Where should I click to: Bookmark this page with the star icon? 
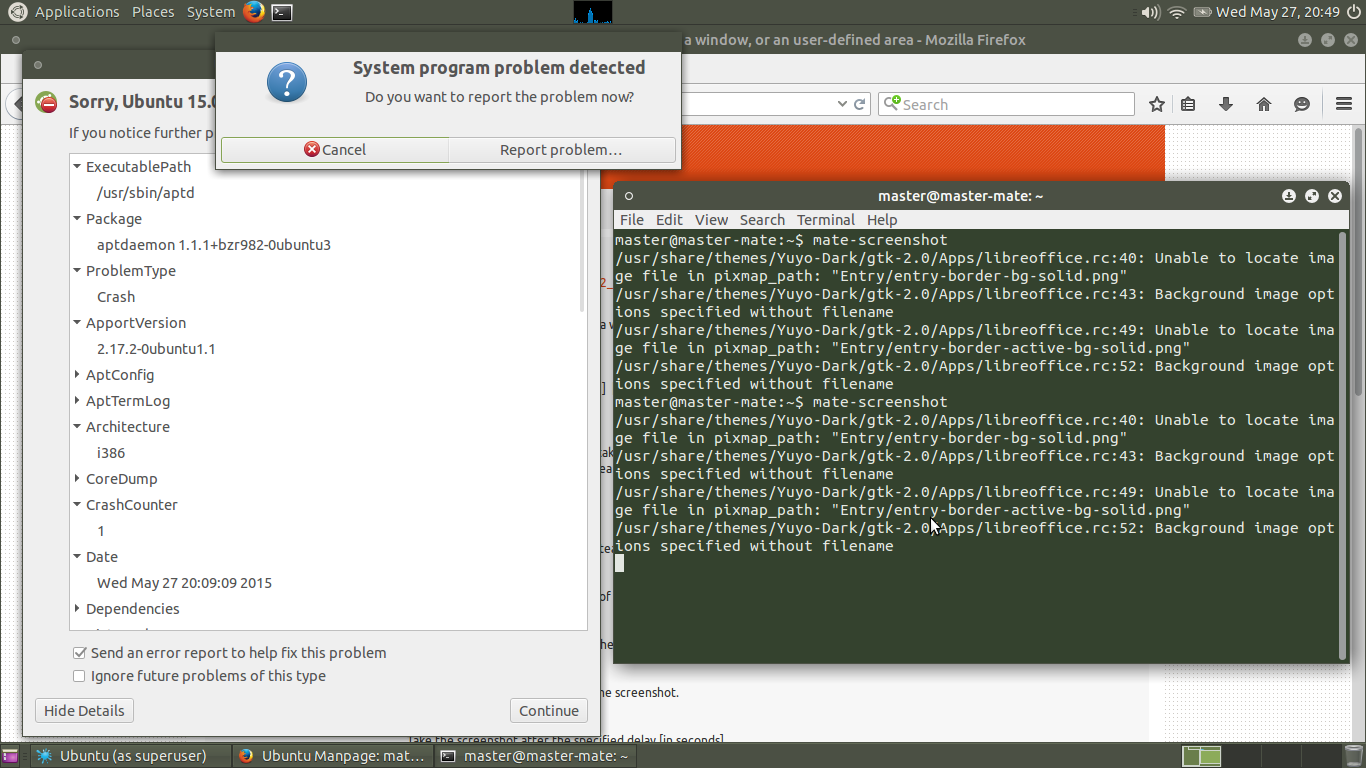pyautogui.click(x=1157, y=104)
